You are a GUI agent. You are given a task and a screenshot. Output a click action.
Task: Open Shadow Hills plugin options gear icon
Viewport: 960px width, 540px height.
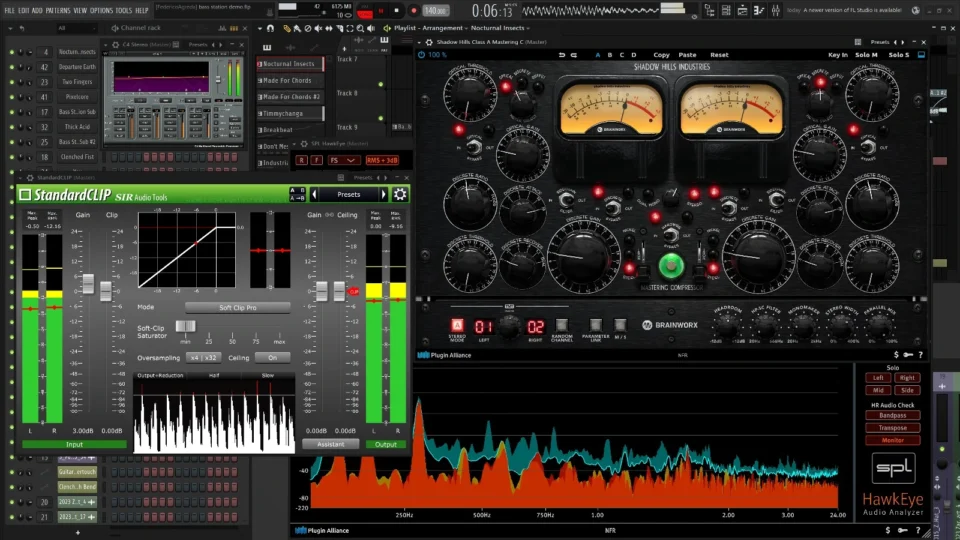point(429,42)
